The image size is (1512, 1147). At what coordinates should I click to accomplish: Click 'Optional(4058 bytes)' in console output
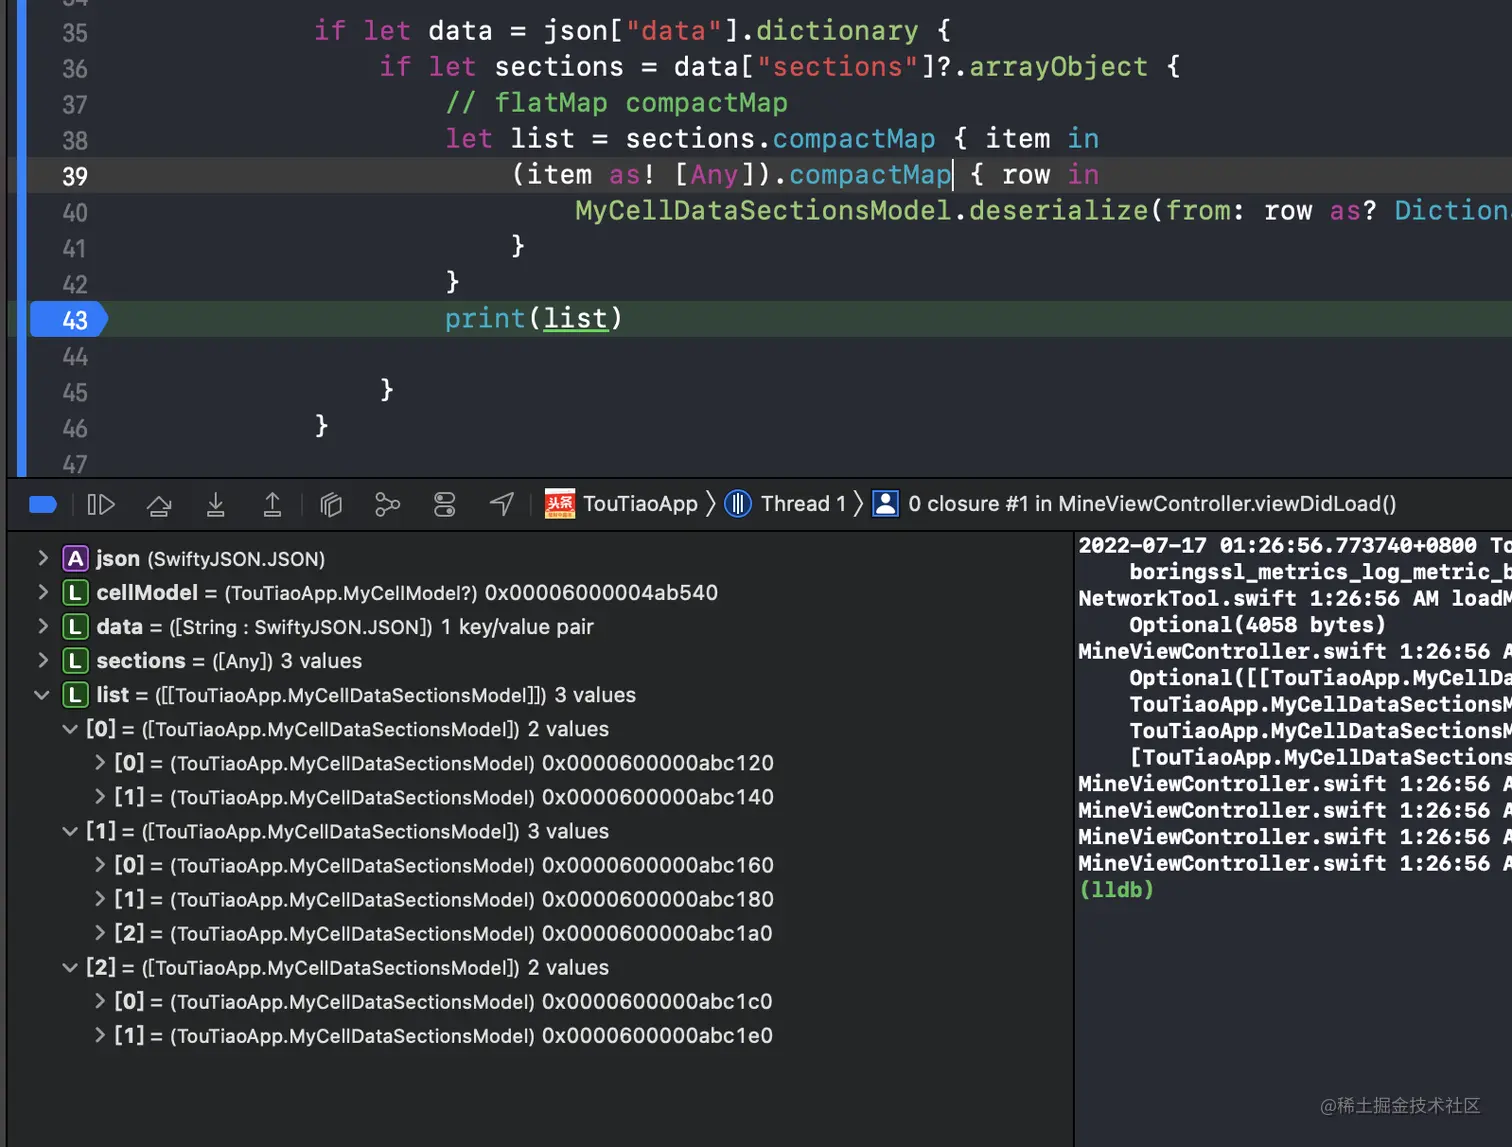[x=1258, y=624]
